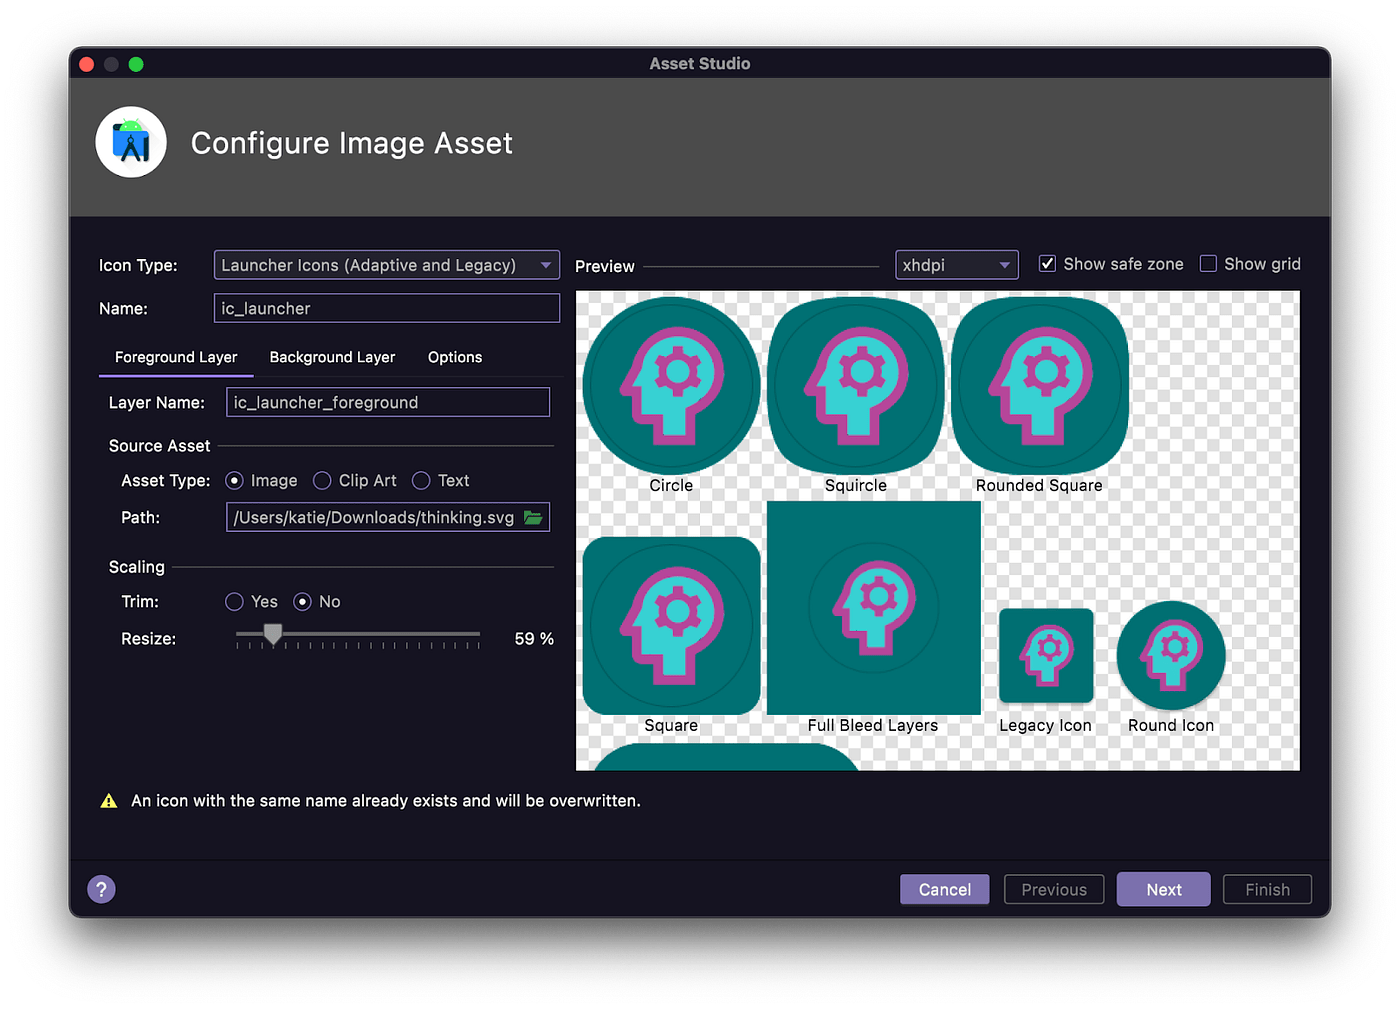
Task: Switch to the Background Layer tab
Action: pos(332,357)
